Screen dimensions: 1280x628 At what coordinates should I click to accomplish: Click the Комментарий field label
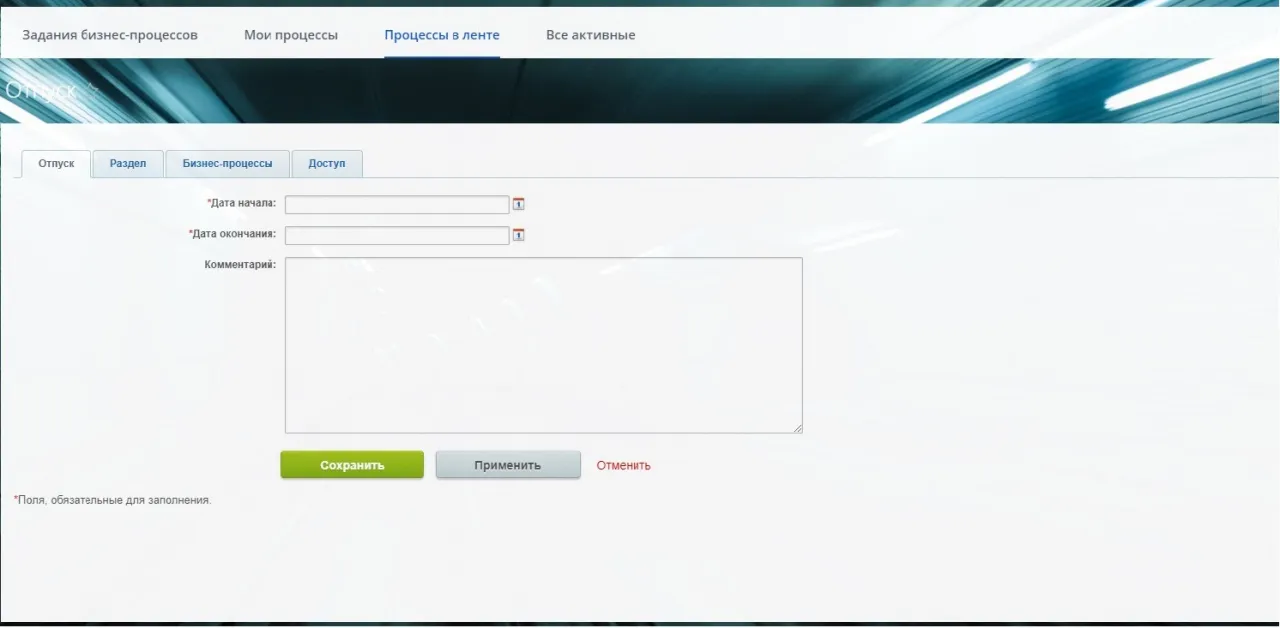point(240,265)
